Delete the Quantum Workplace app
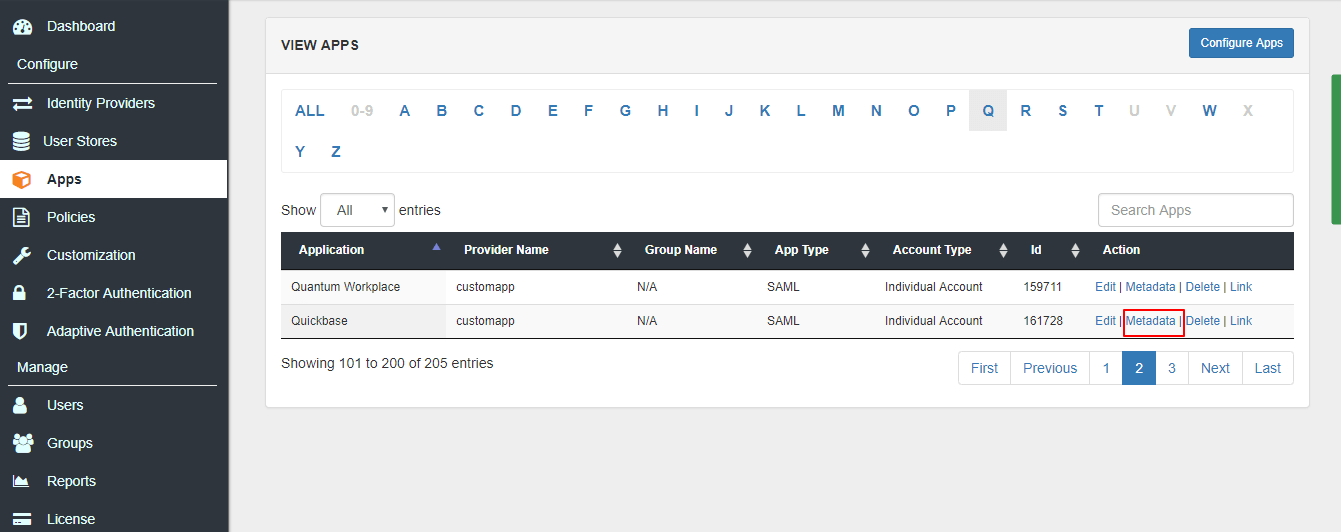 coord(1203,287)
